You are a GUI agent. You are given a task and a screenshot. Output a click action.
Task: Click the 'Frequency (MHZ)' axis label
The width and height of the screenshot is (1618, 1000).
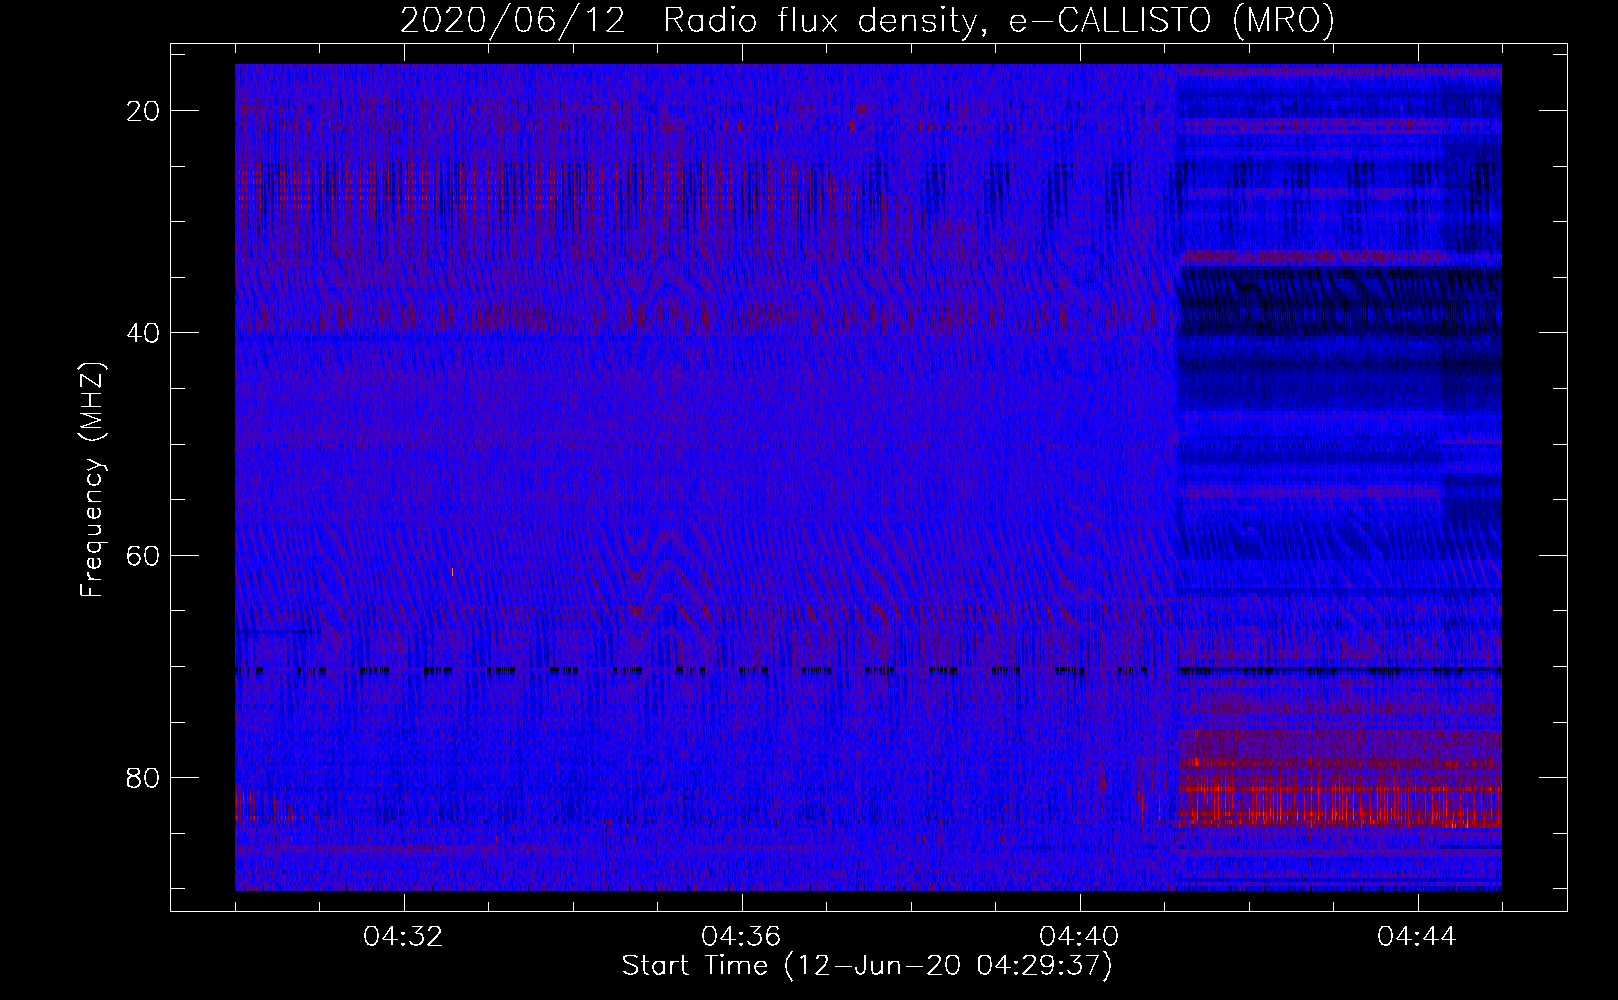point(92,480)
